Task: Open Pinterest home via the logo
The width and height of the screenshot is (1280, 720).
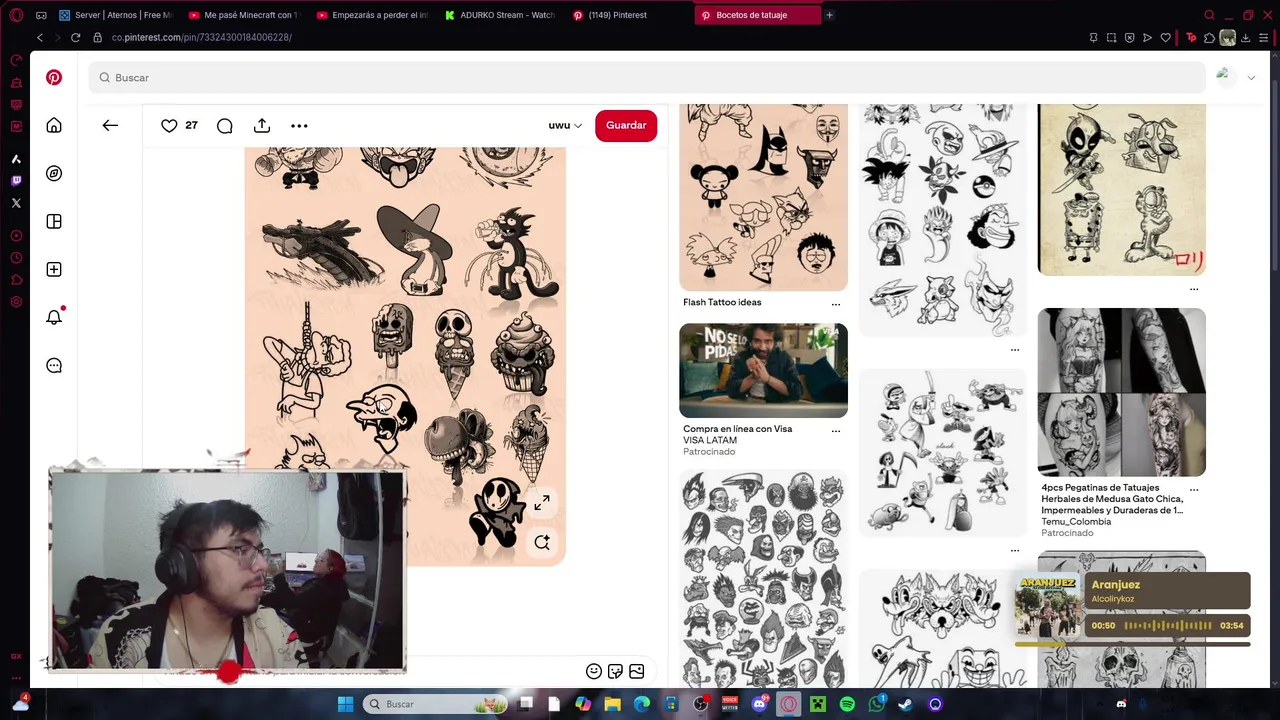Action: 54,77
